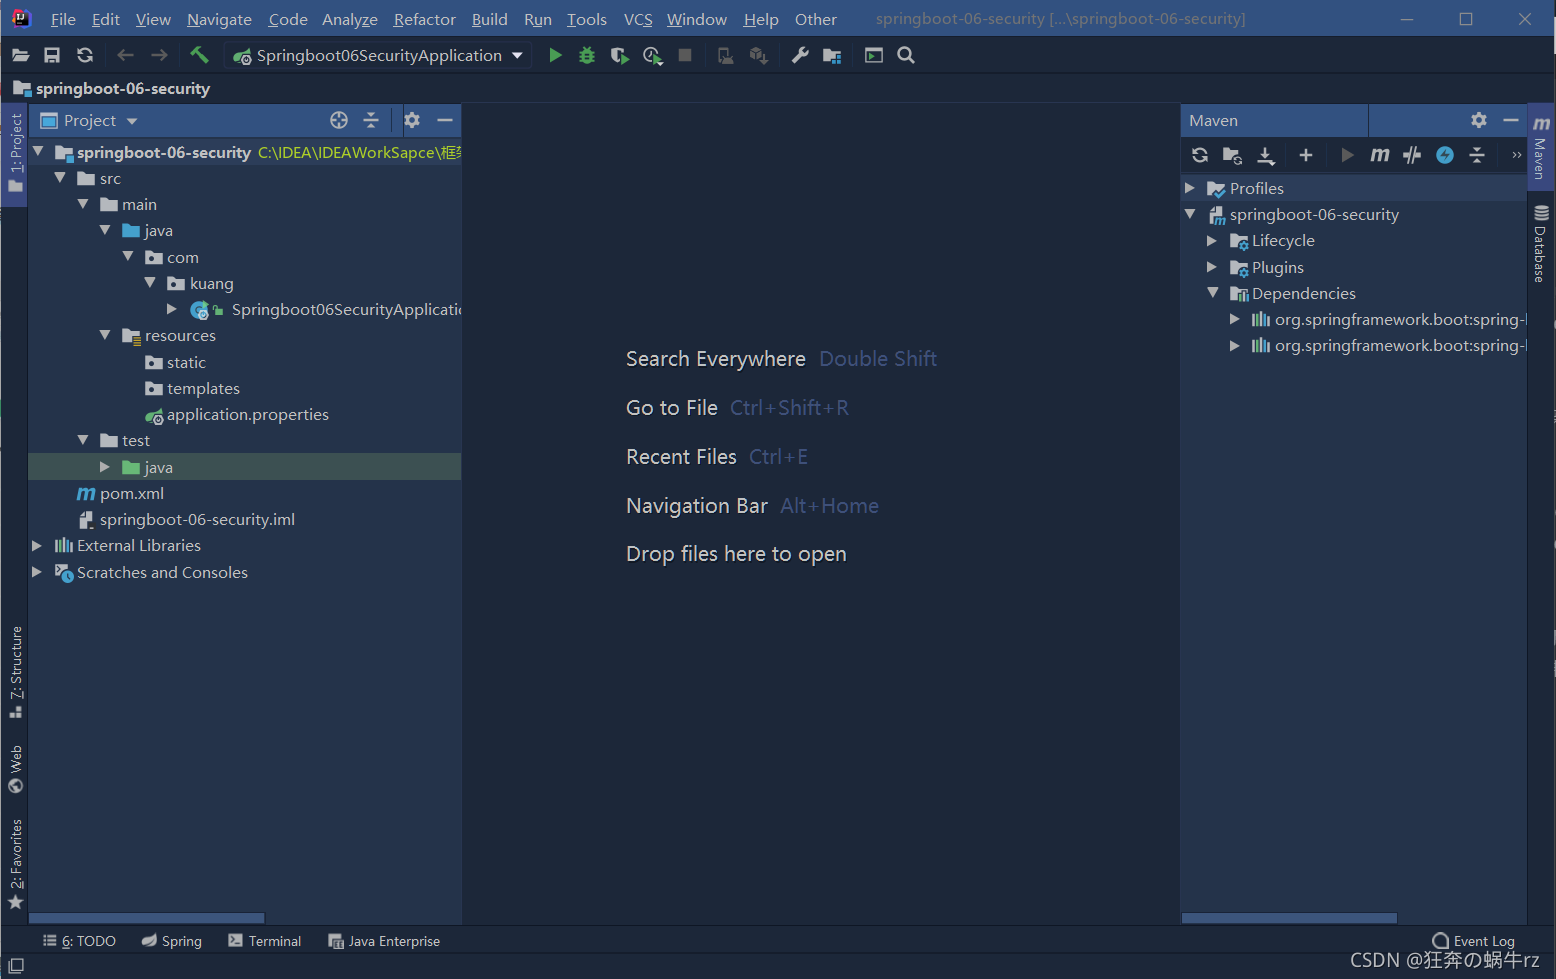Open the Favorites side tab
The width and height of the screenshot is (1556, 979).
pyautogui.click(x=15, y=864)
